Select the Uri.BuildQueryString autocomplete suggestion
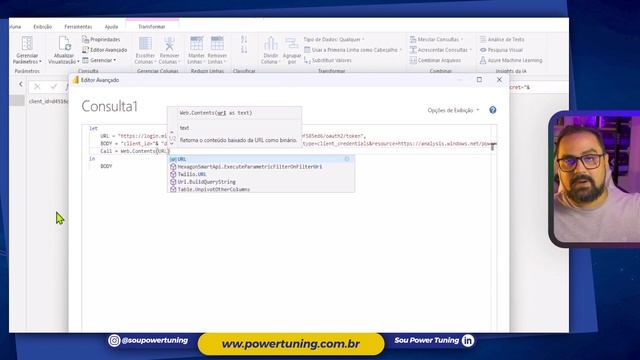This screenshot has width=640, height=360. coord(261,182)
